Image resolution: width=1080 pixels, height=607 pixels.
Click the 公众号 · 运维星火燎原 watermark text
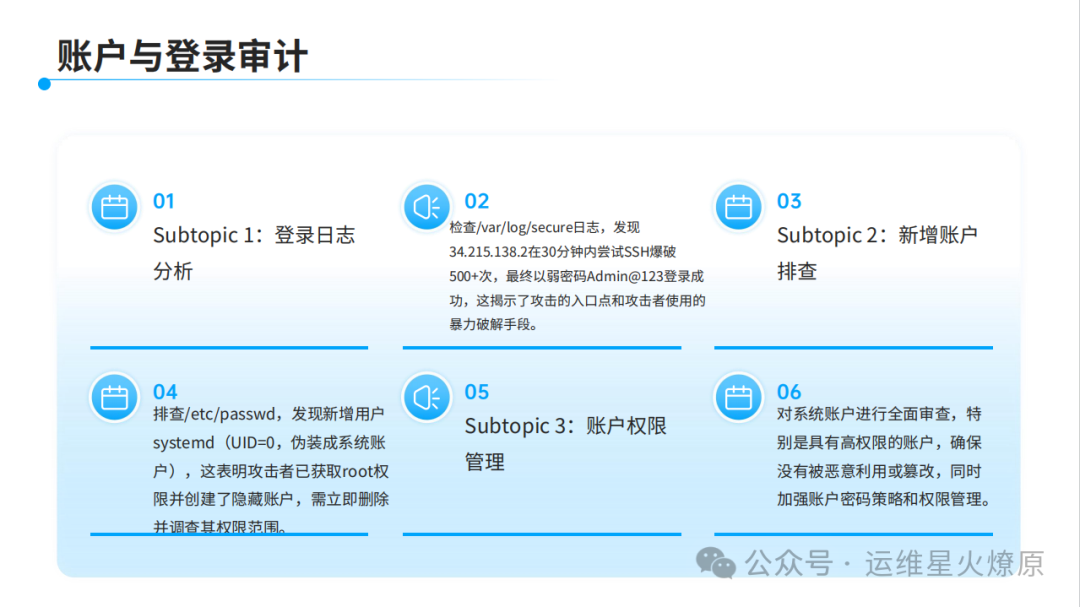(x=895, y=563)
